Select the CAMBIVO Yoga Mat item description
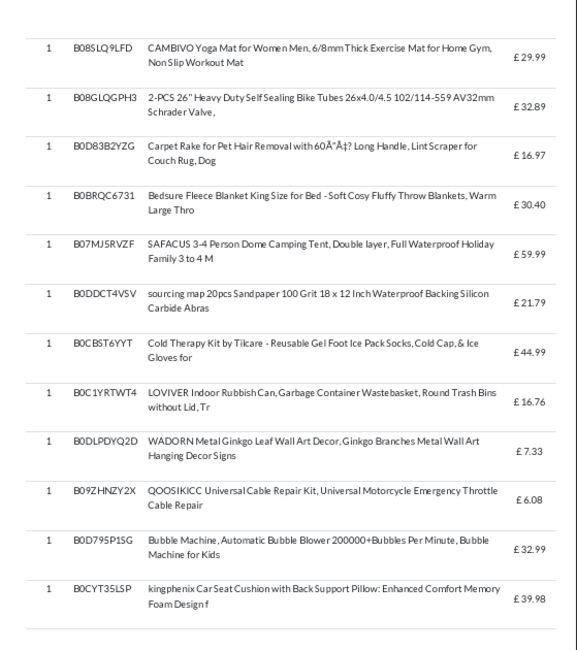577x650 pixels. [320, 55]
